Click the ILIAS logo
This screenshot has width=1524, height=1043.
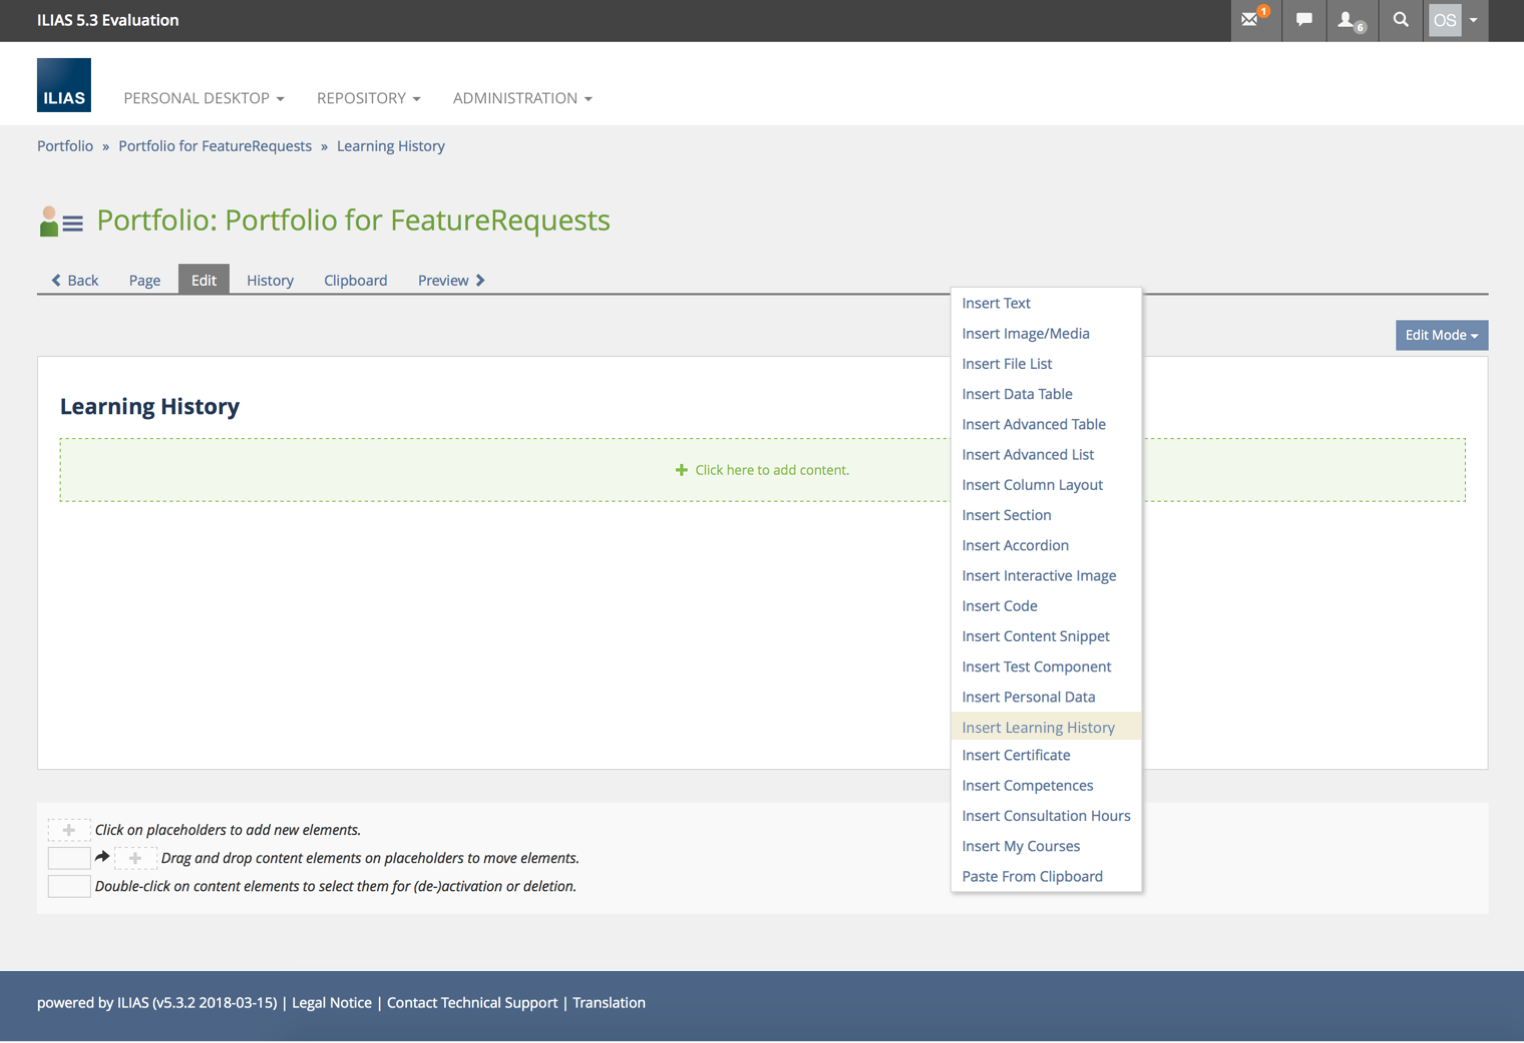pyautogui.click(x=64, y=85)
